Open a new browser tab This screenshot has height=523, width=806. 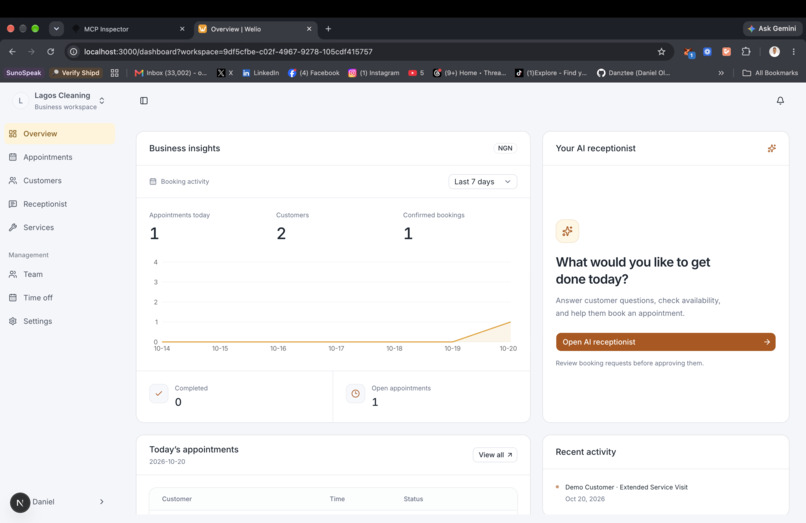pyautogui.click(x=328, y=29)
